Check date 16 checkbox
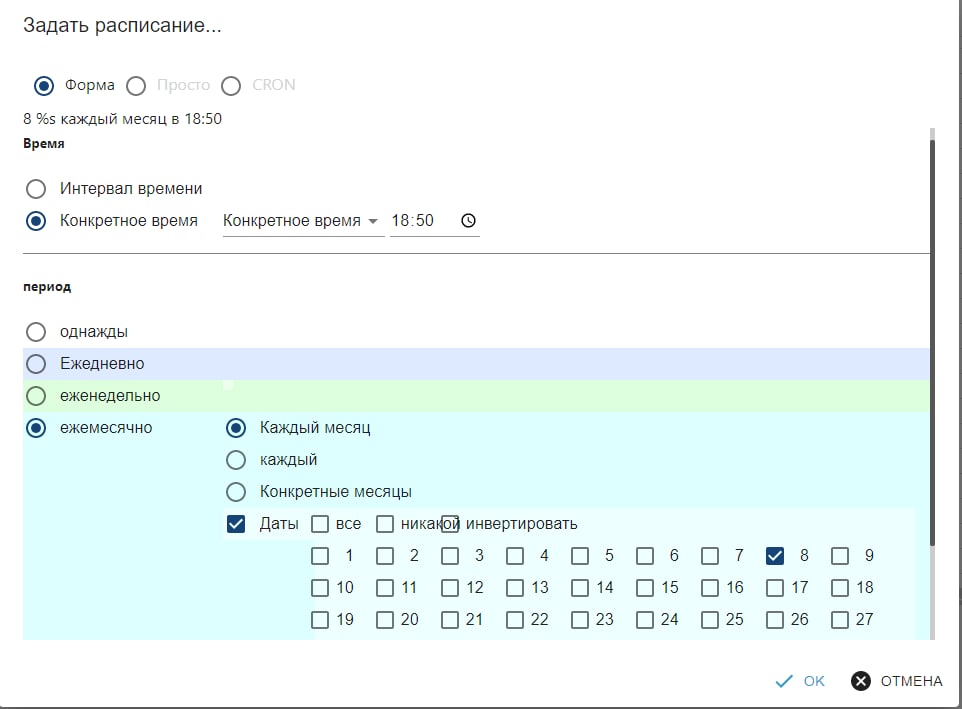The image size is (962, 709). (x=710, y=588)
